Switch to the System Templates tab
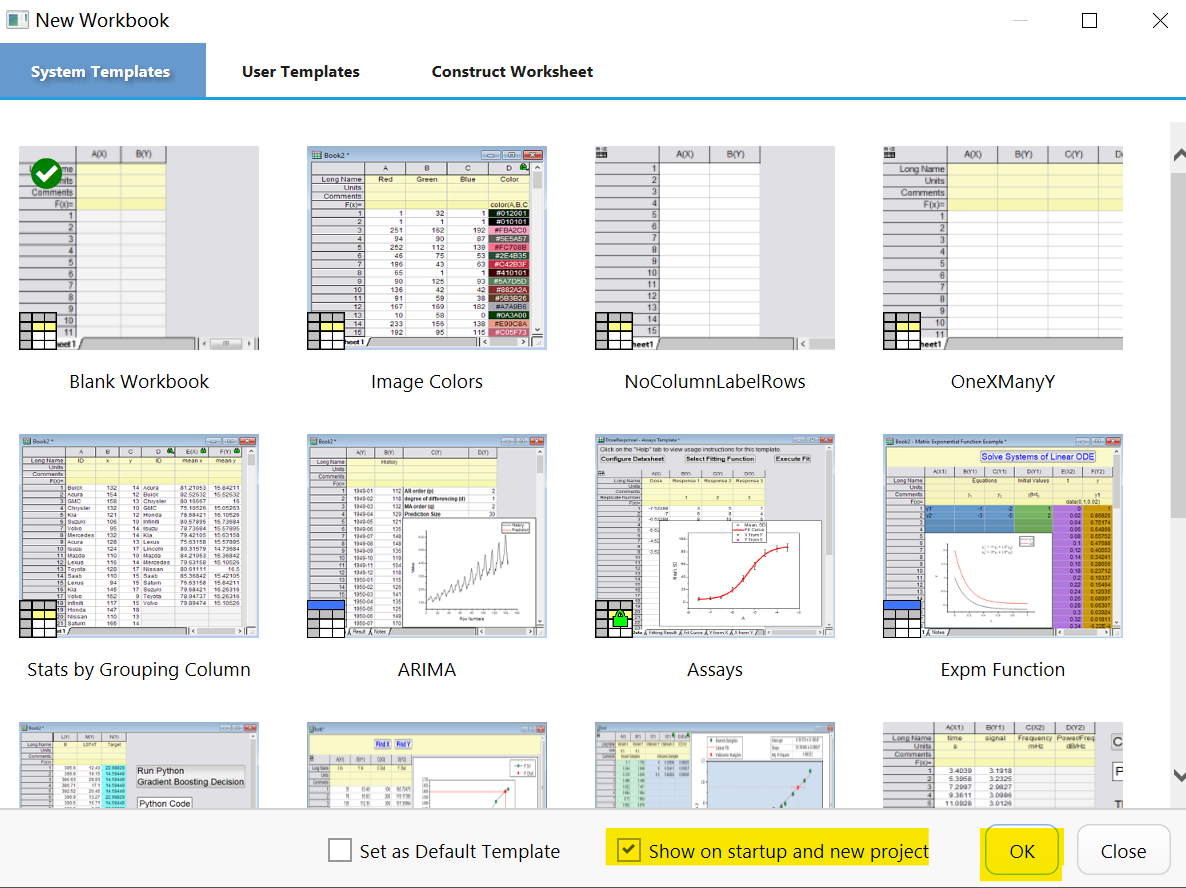 [101, 71]
